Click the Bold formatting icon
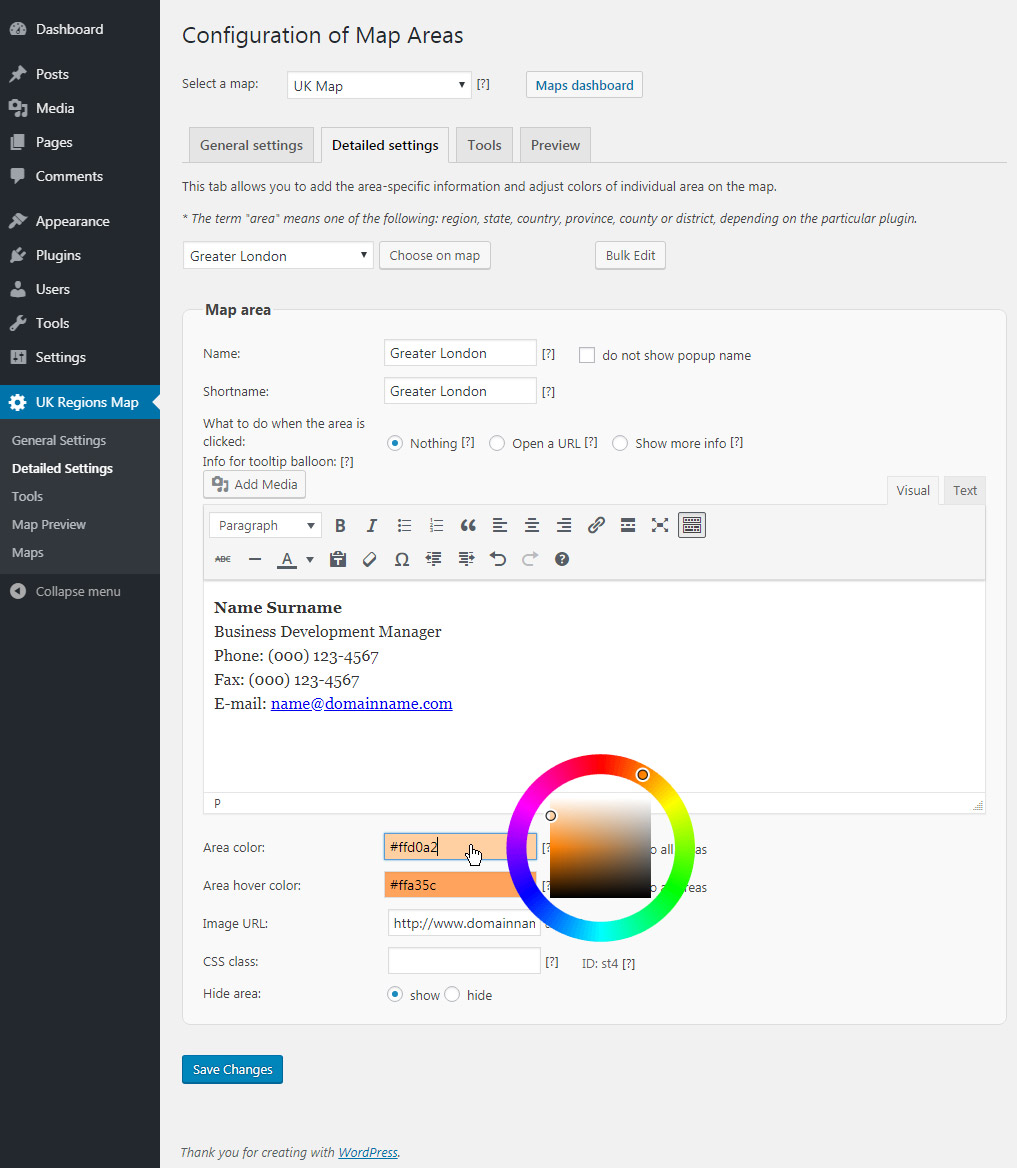The width and height of the screenshot is (1017, 1168). pos(340,525)
